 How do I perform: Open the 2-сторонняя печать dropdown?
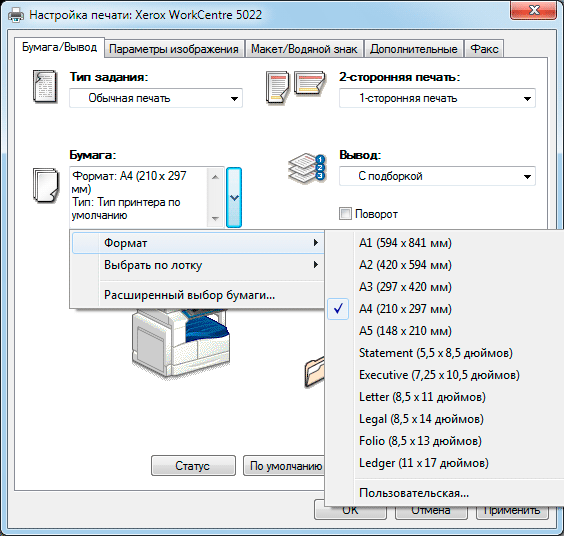point(437,98)
